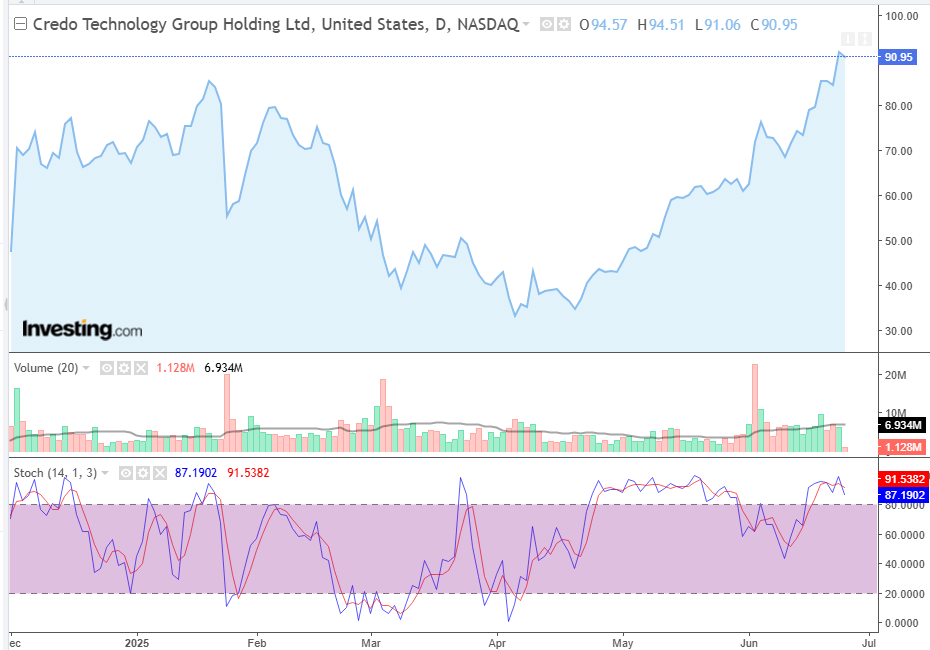Viewport: 930px width, 650px height.
Task: Move pane down arrow button
Action: pyautogui.click(x=848, y=39)
